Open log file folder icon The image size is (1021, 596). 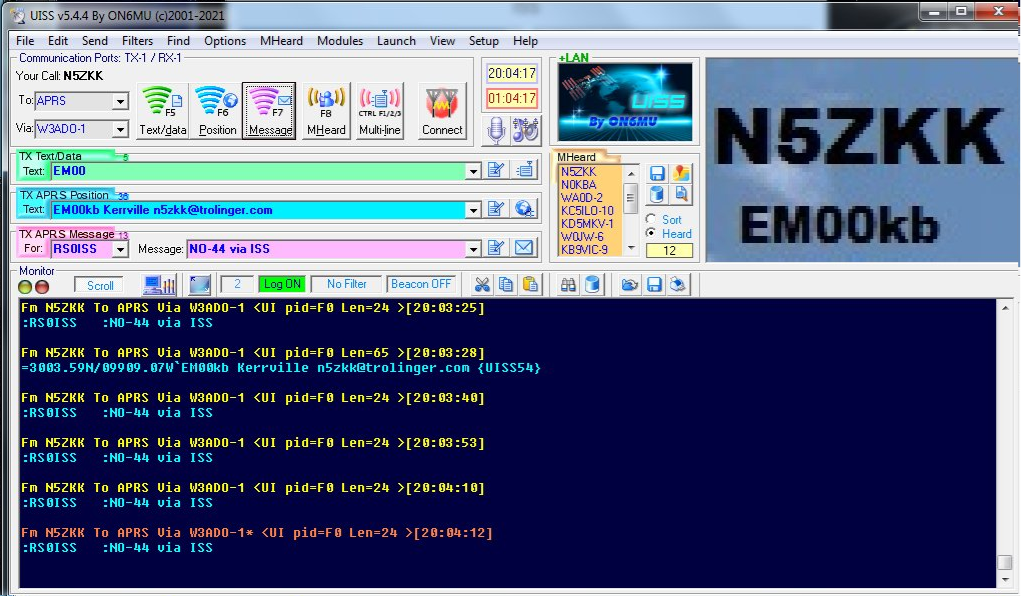pos(630,285)
